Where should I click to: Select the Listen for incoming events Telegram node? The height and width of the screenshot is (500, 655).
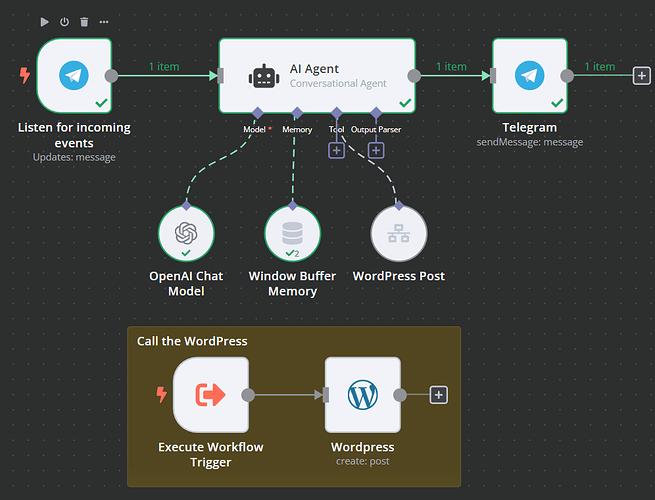click(74, 76)
